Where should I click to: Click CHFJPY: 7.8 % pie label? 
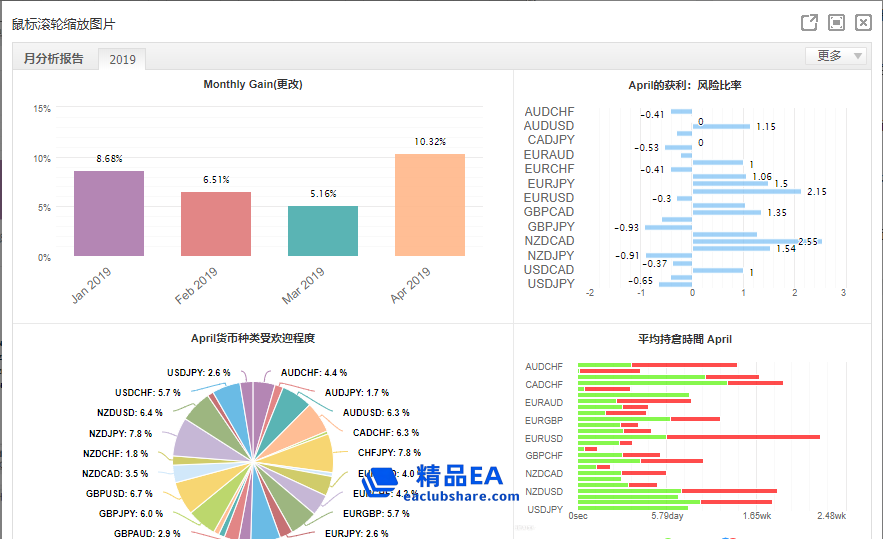[389, 453]
